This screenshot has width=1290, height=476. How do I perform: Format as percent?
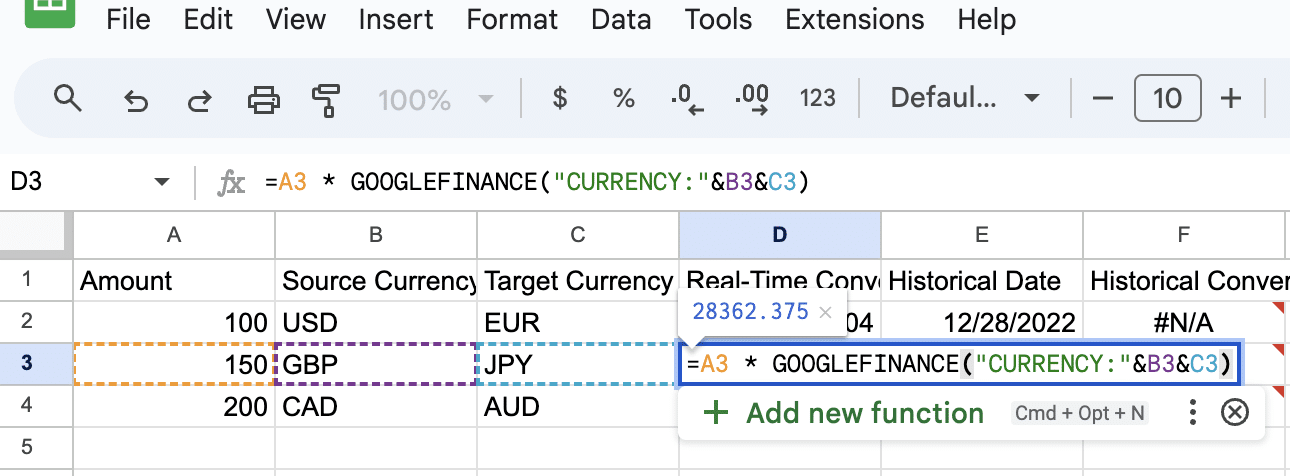(x=624, y=98)
